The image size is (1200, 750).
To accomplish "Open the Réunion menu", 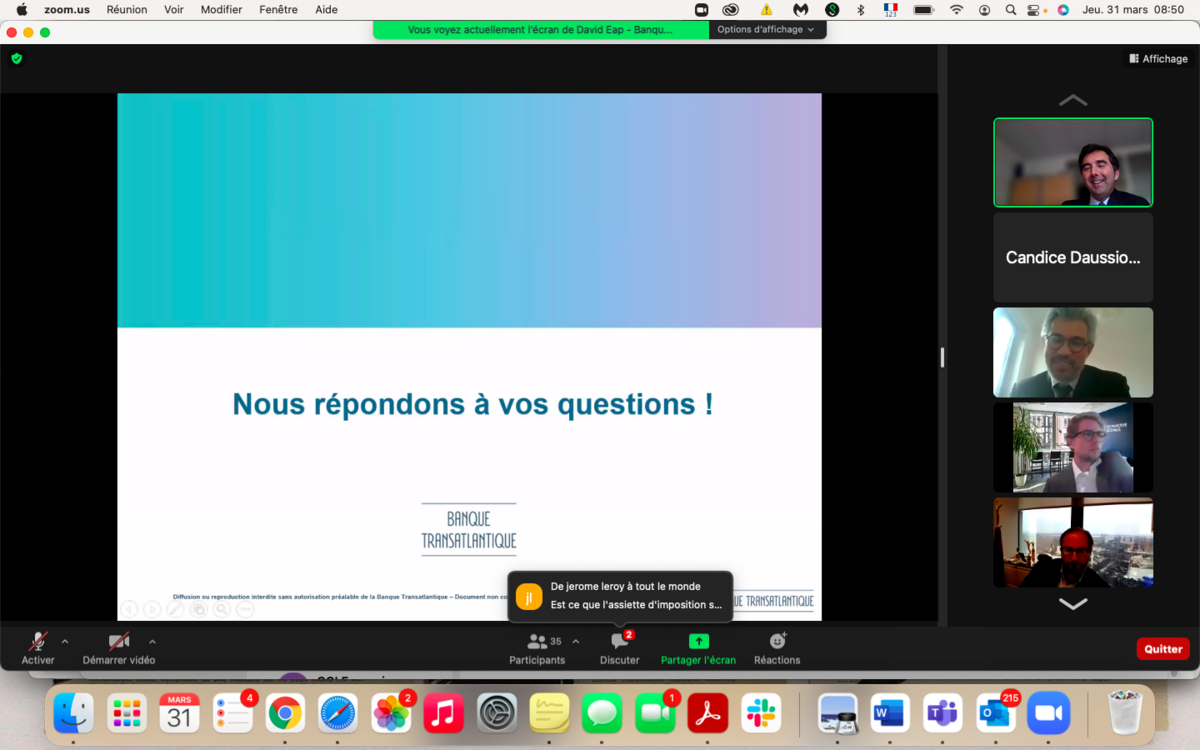I will click(x=127, y=9).
